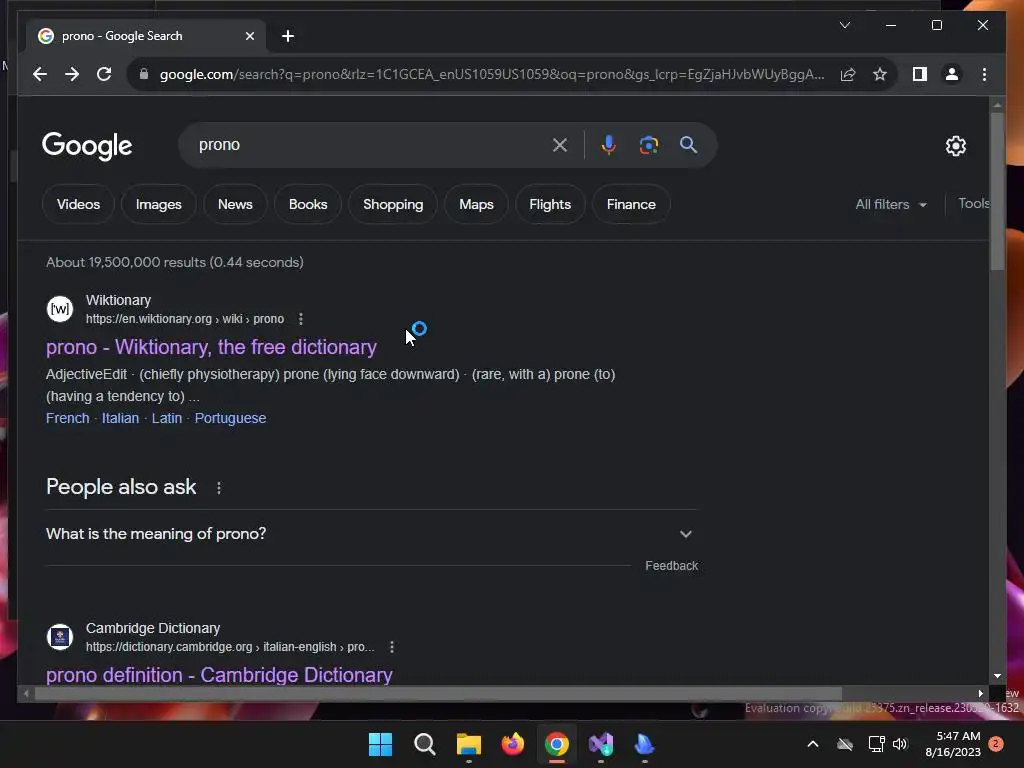This screenshot has height=768, width=1024.
Task: Go forward in browser history
Action: point(72,74)
